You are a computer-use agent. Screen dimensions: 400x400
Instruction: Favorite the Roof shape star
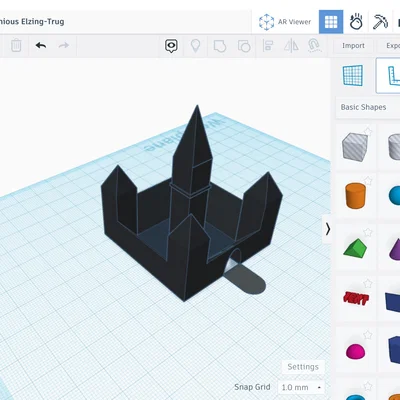coord(368,232)
